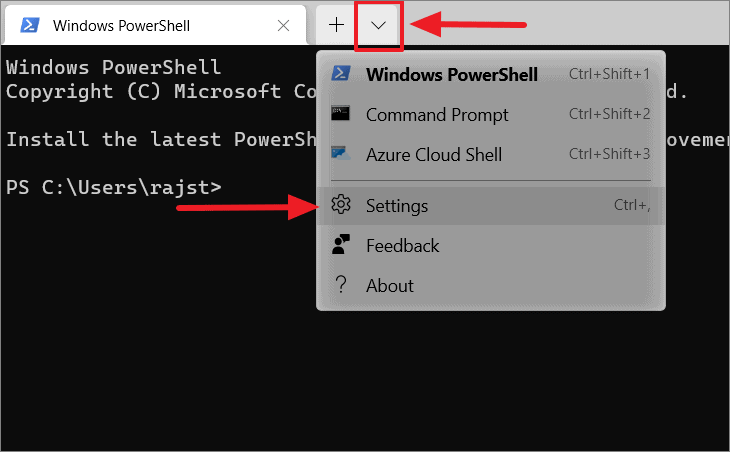Launch Command Prompt from the dropdown
730x452 pixels.
[x=491, y=115]
